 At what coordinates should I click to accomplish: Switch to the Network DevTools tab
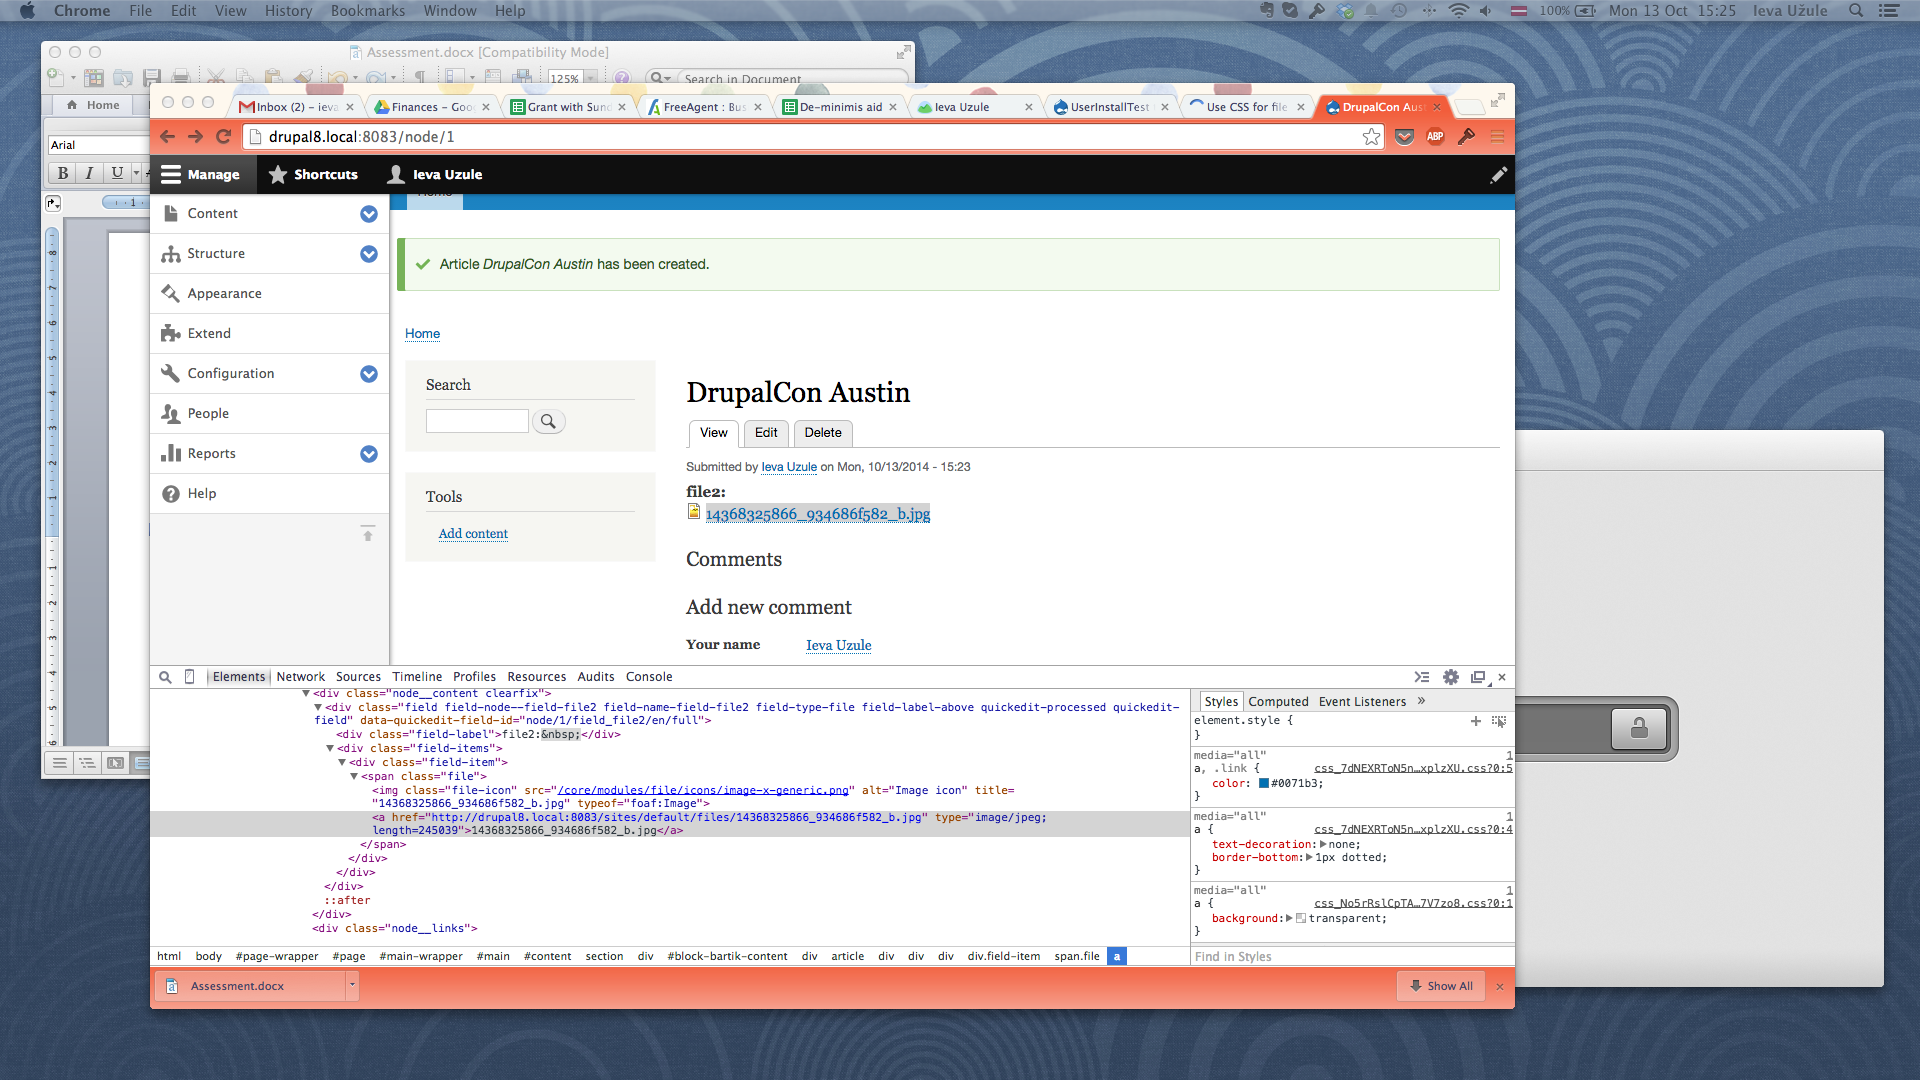tap(301, 677)
